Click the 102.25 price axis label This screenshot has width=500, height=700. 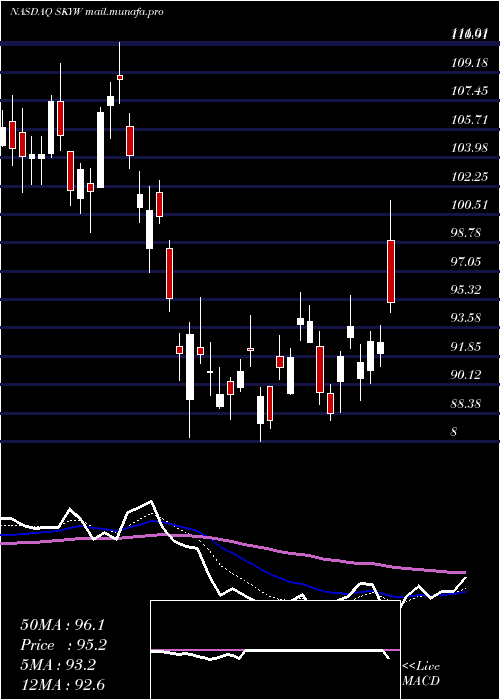[x=469, y=176]
